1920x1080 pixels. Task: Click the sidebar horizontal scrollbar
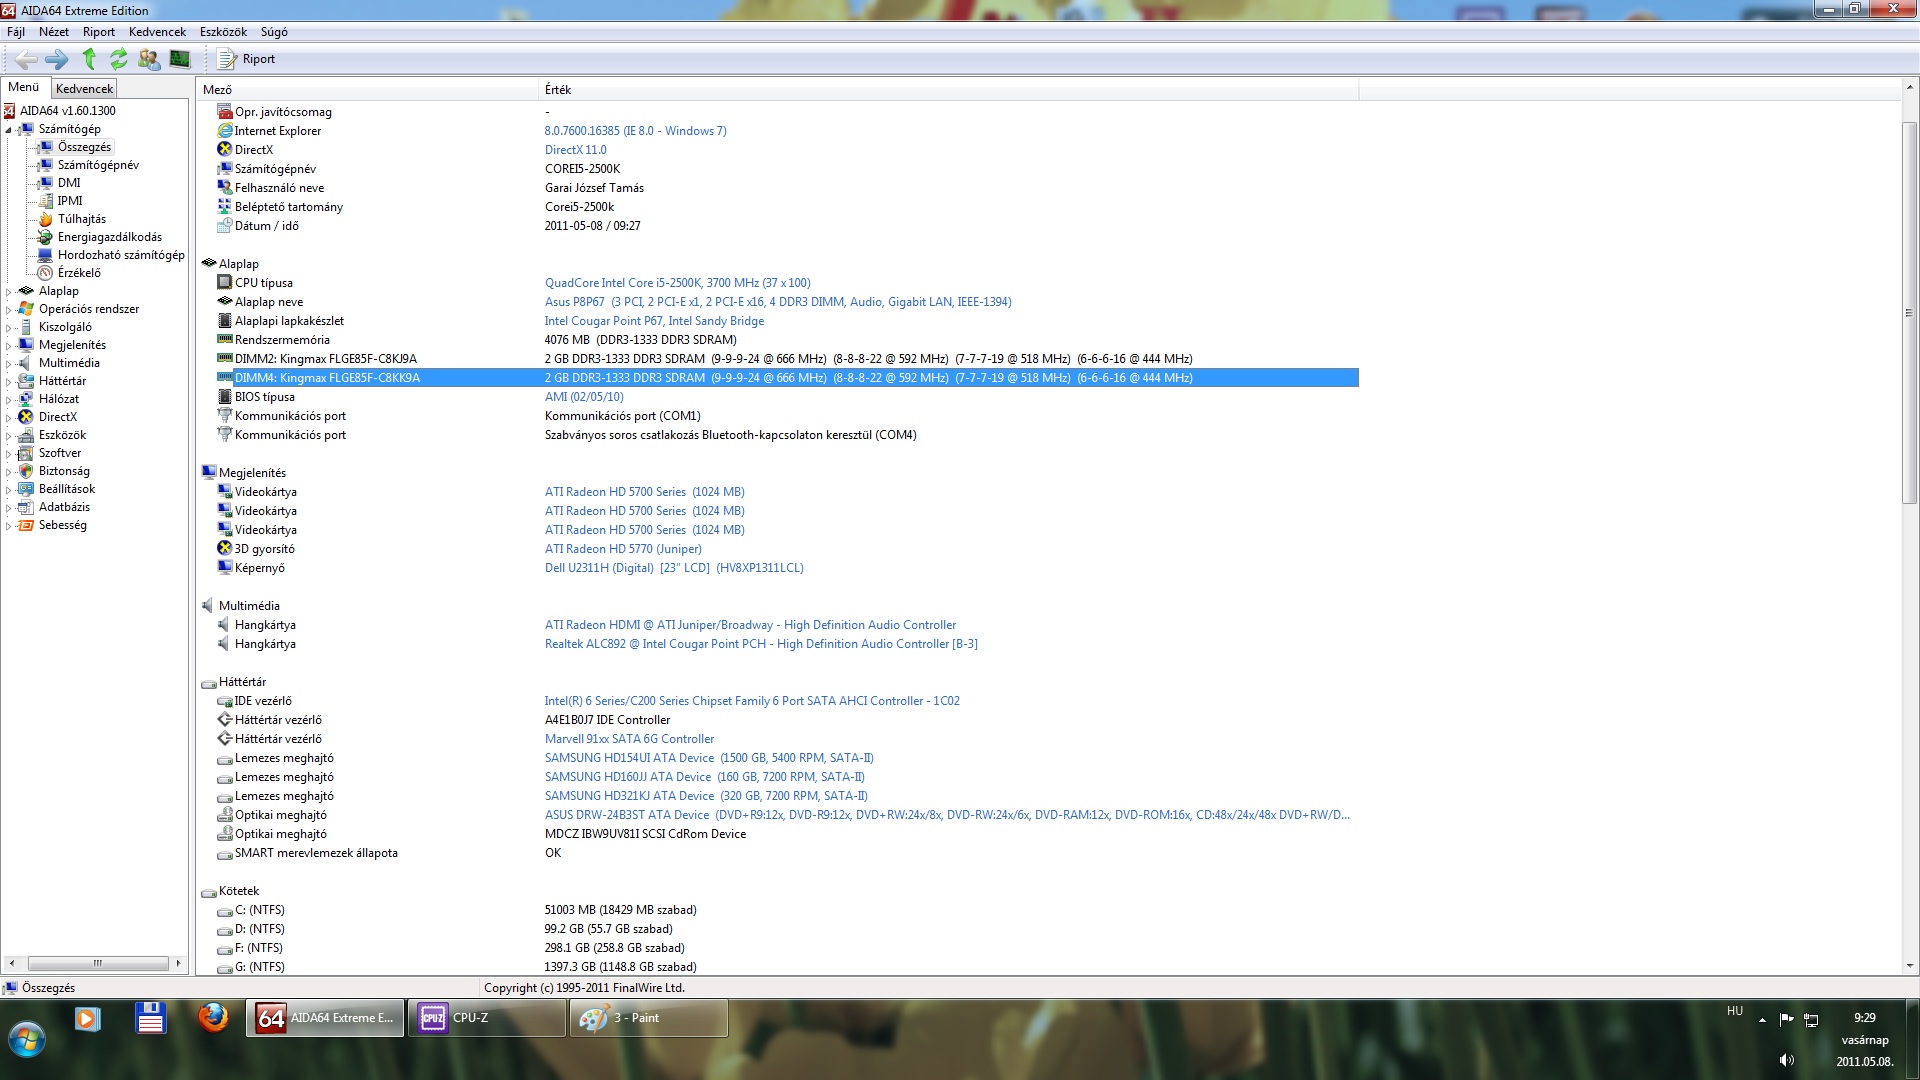(97, 964)
